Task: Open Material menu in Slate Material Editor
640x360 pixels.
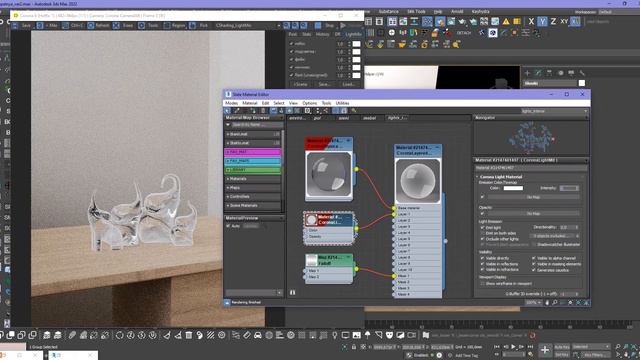Action: click(x=249, y=103)
